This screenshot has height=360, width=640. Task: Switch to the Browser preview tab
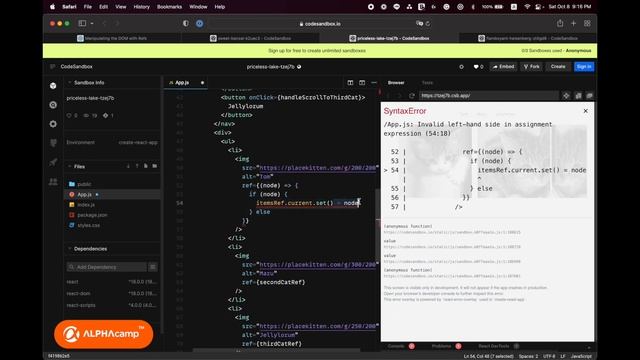[396, 82]
